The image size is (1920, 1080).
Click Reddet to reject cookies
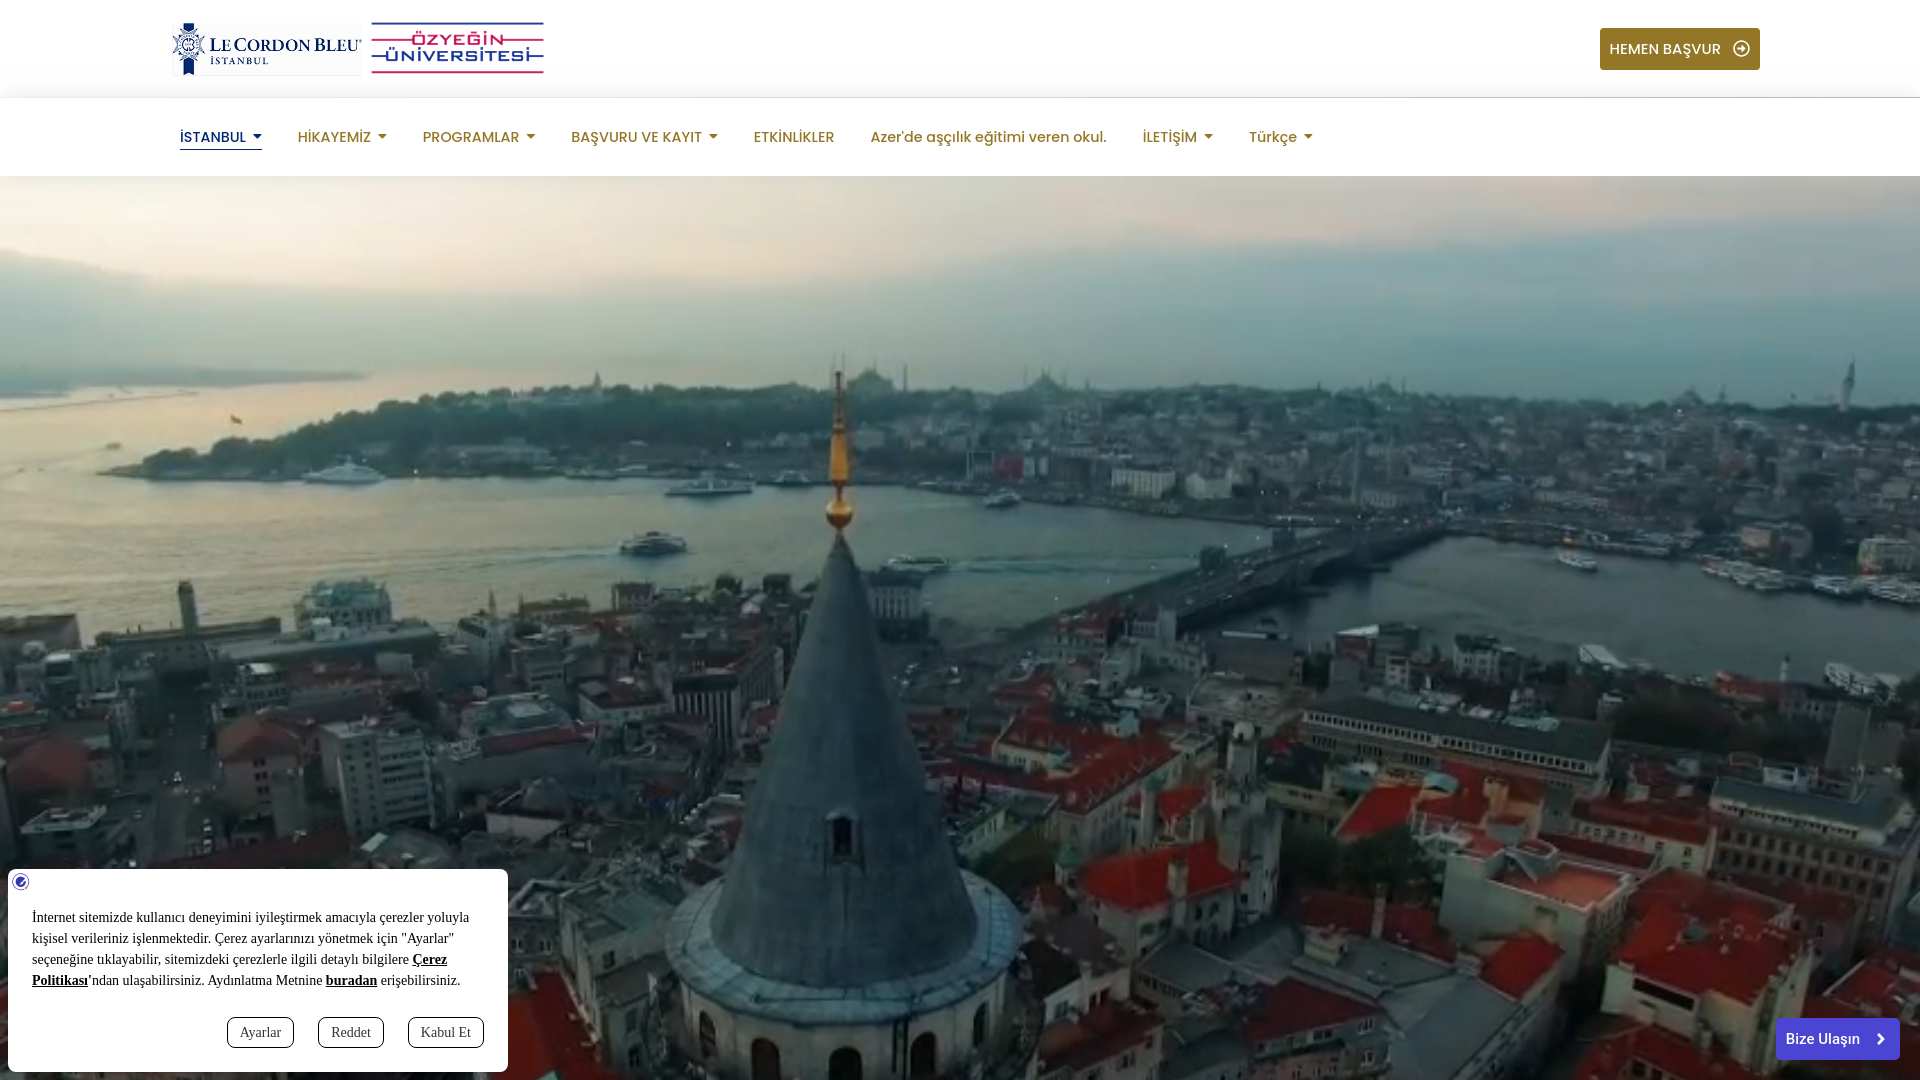[x=351, y=1033]
